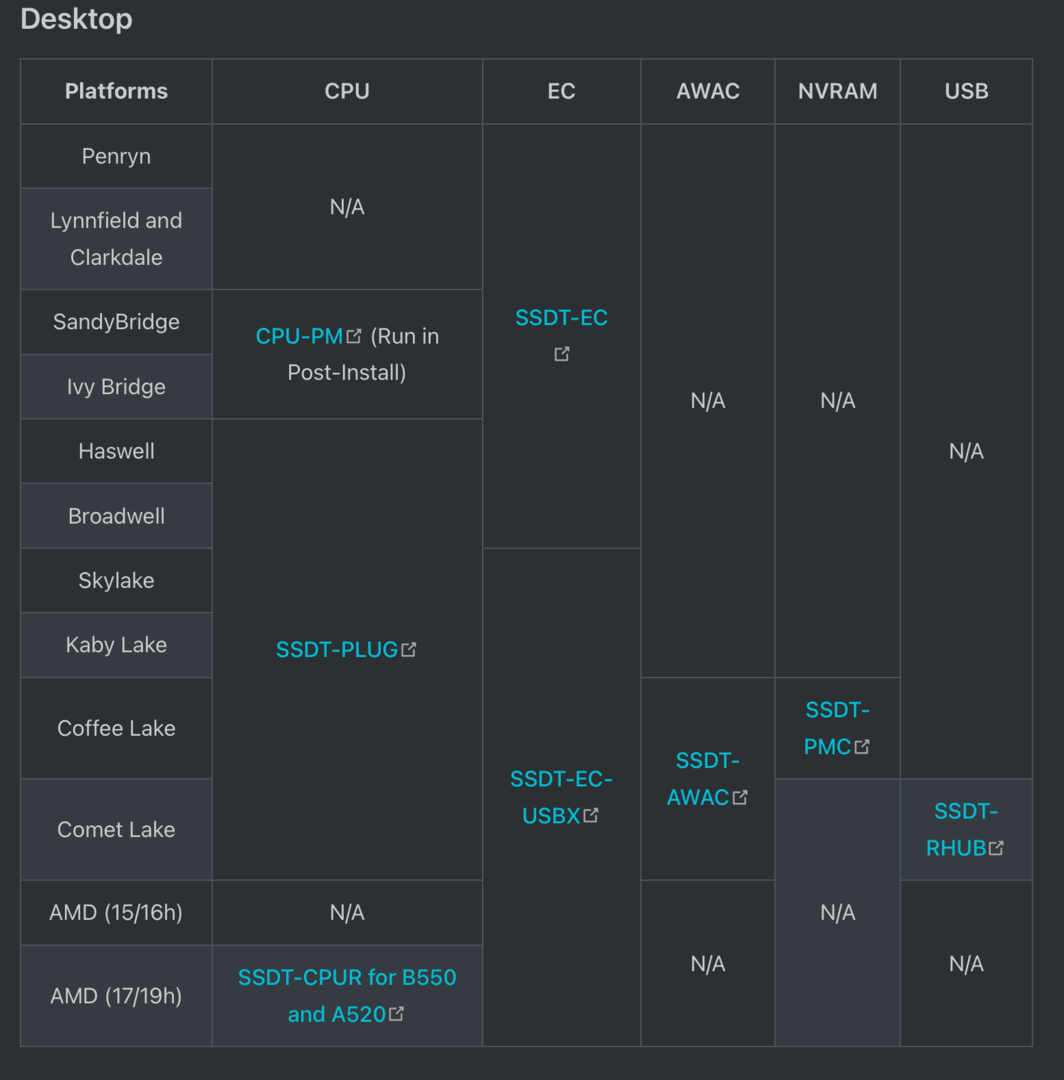Screen dimensions: 1064x1080
Task: Click the Platforms column header
Action: pyautogui.click(x=116, y=91)
